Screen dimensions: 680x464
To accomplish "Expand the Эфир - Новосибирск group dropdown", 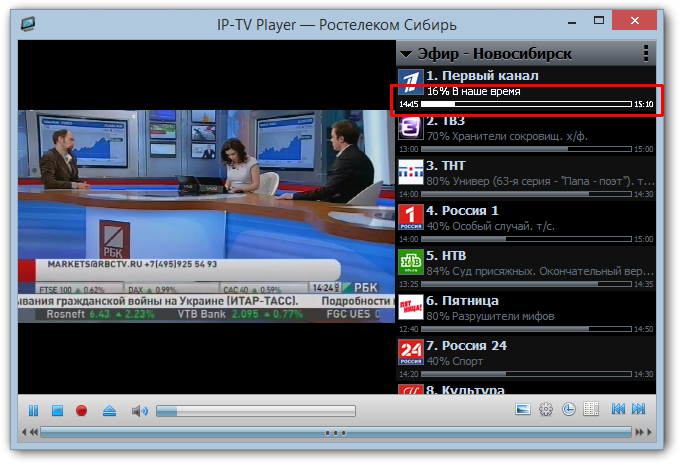I will (406, 54).
